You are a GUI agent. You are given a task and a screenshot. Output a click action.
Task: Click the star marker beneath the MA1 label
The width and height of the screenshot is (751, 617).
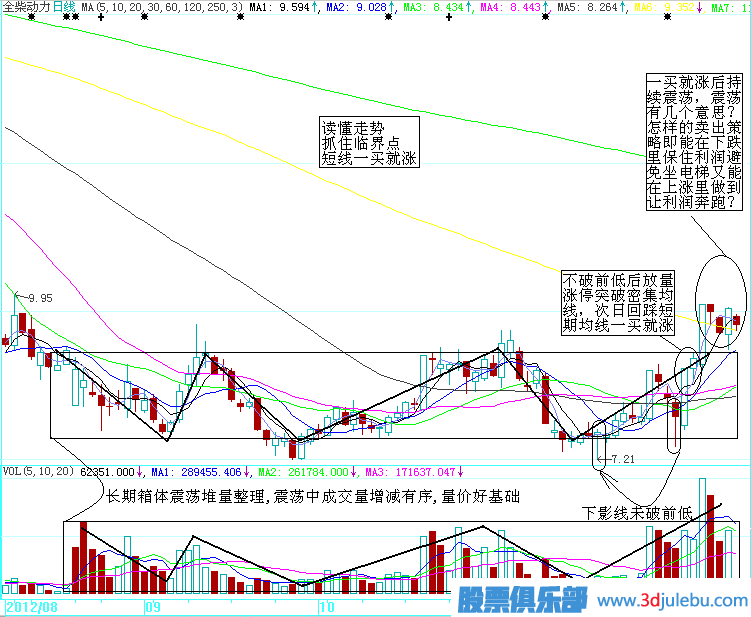click(240, 18)
